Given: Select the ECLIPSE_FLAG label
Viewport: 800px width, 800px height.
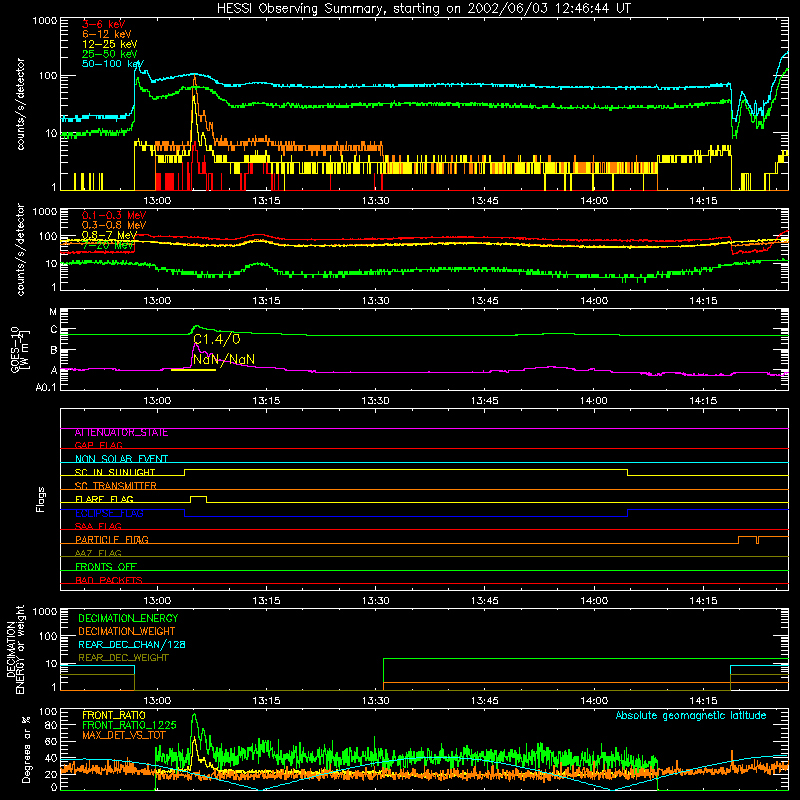Looking at the screenshot, I should pyautogui.click(x=109, y=513).
